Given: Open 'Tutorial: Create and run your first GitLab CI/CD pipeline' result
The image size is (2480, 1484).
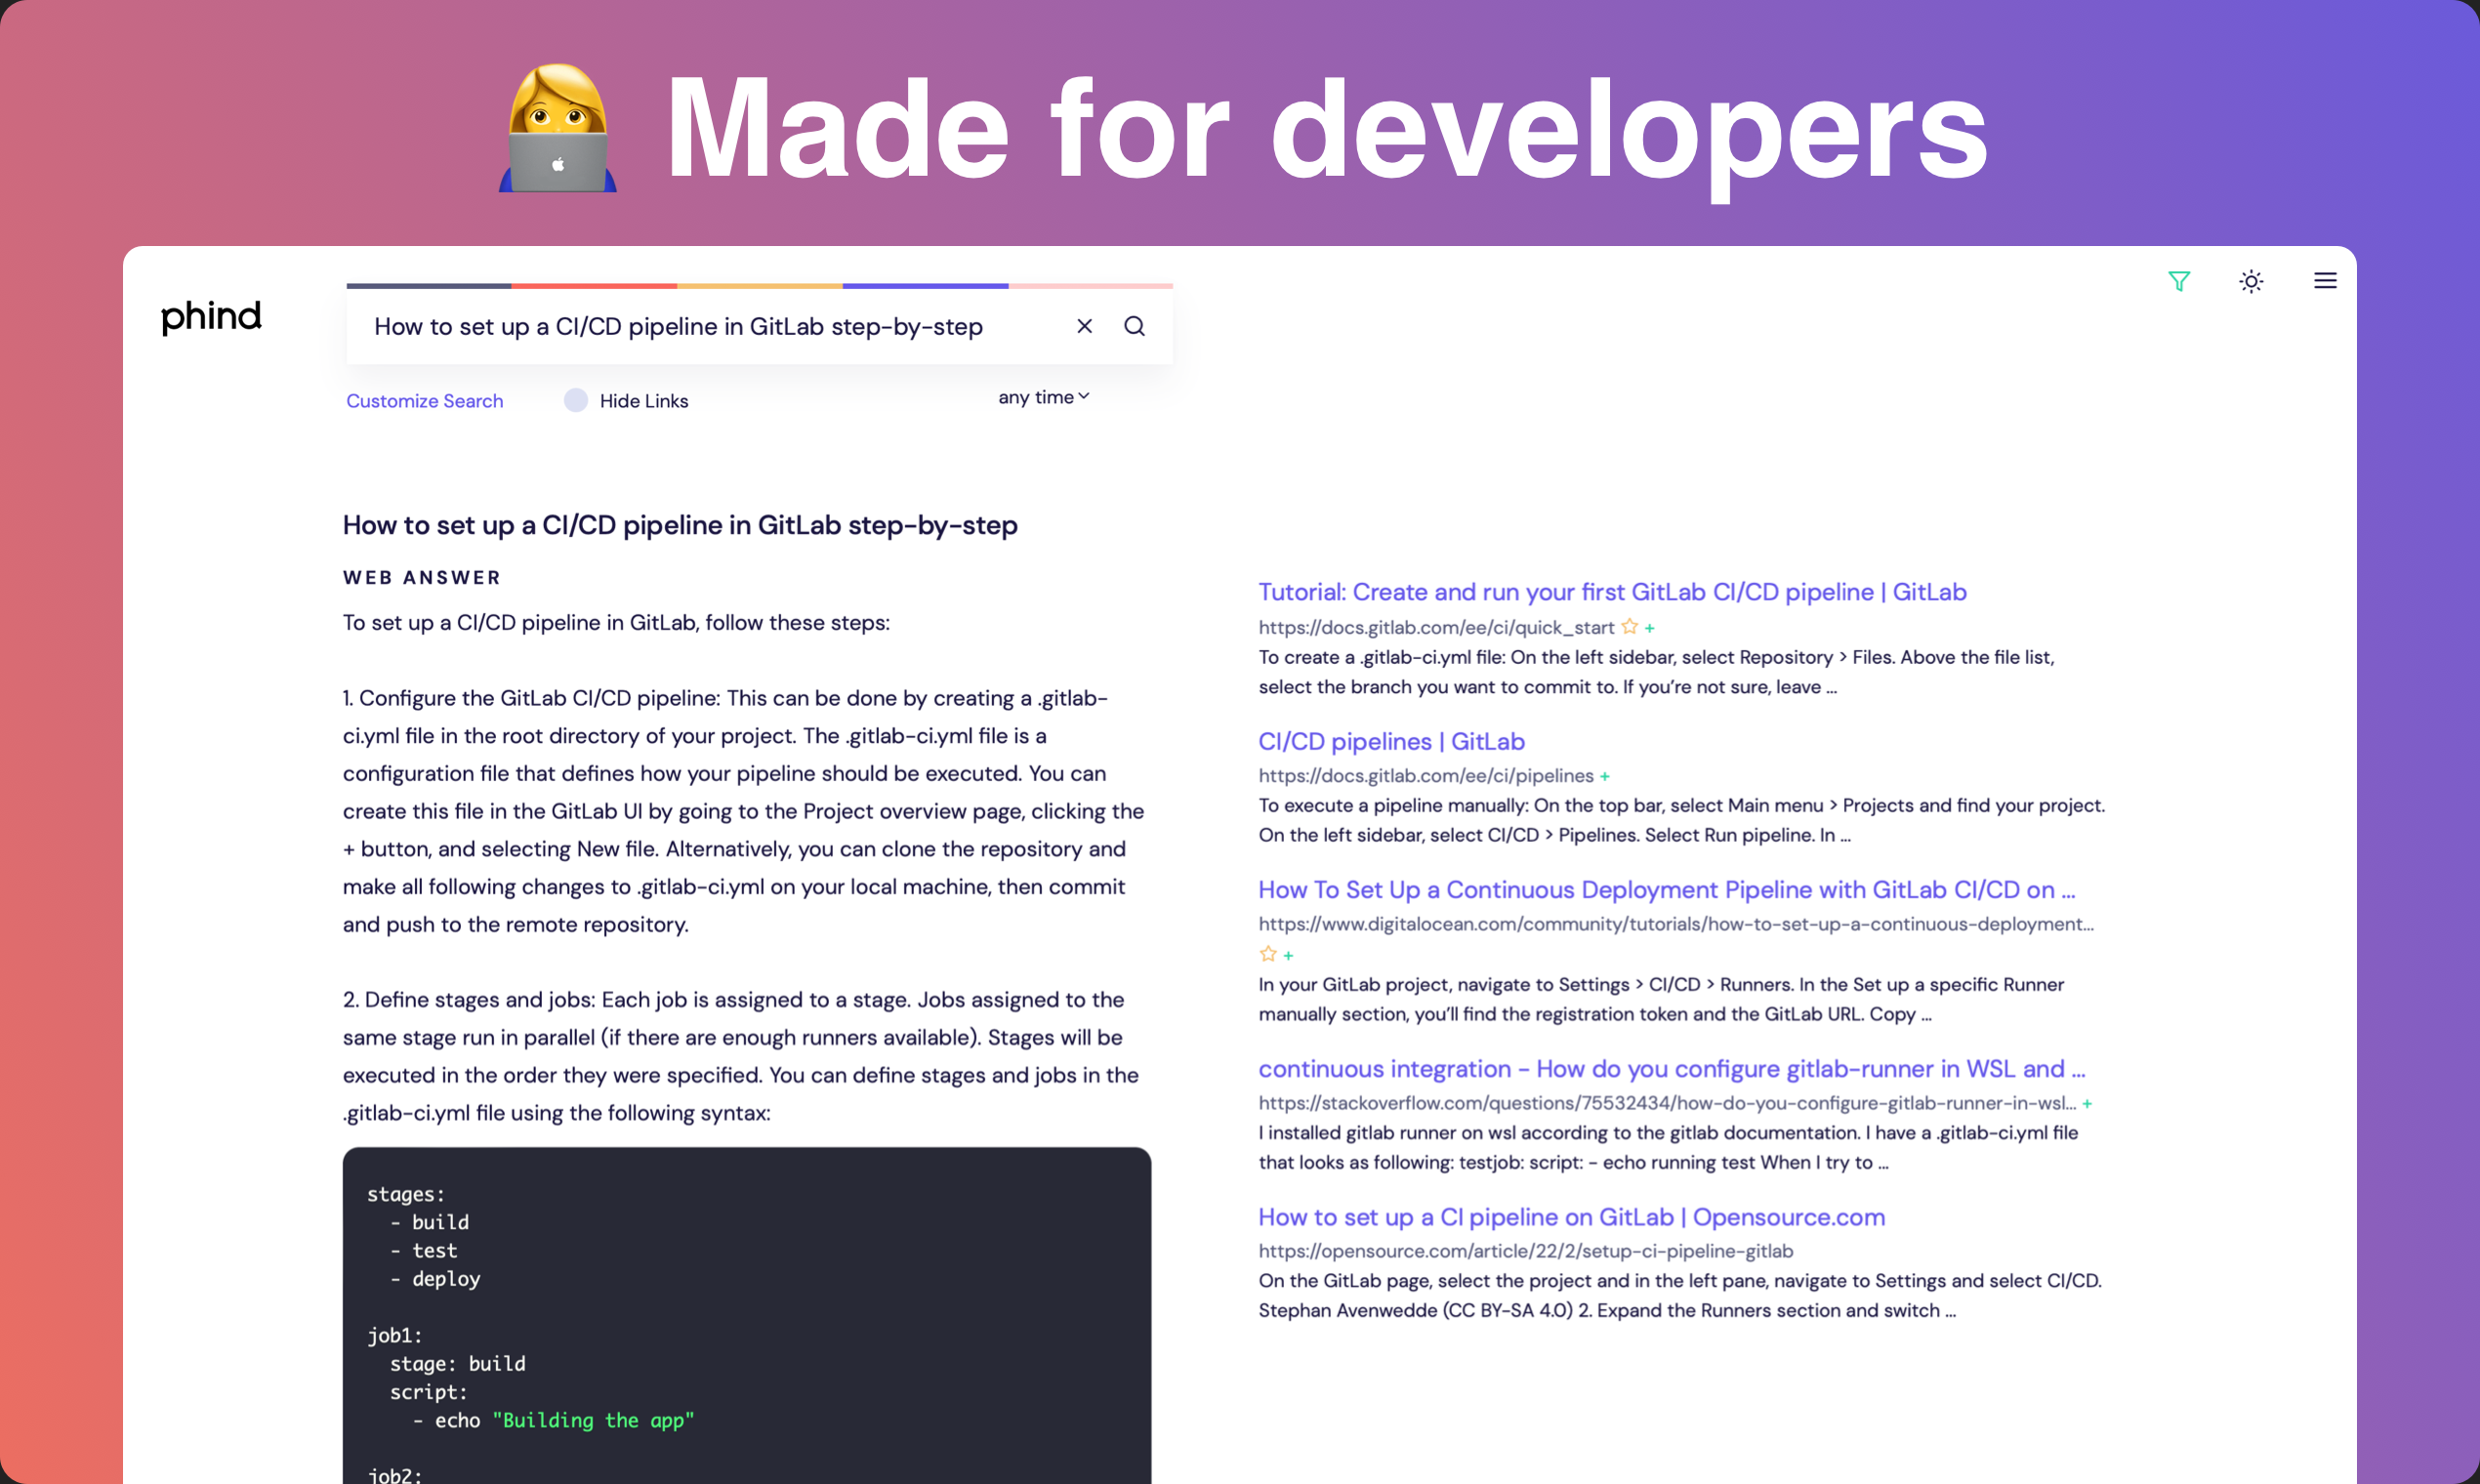Looking at the screenshot, I should pos(1612,592).
